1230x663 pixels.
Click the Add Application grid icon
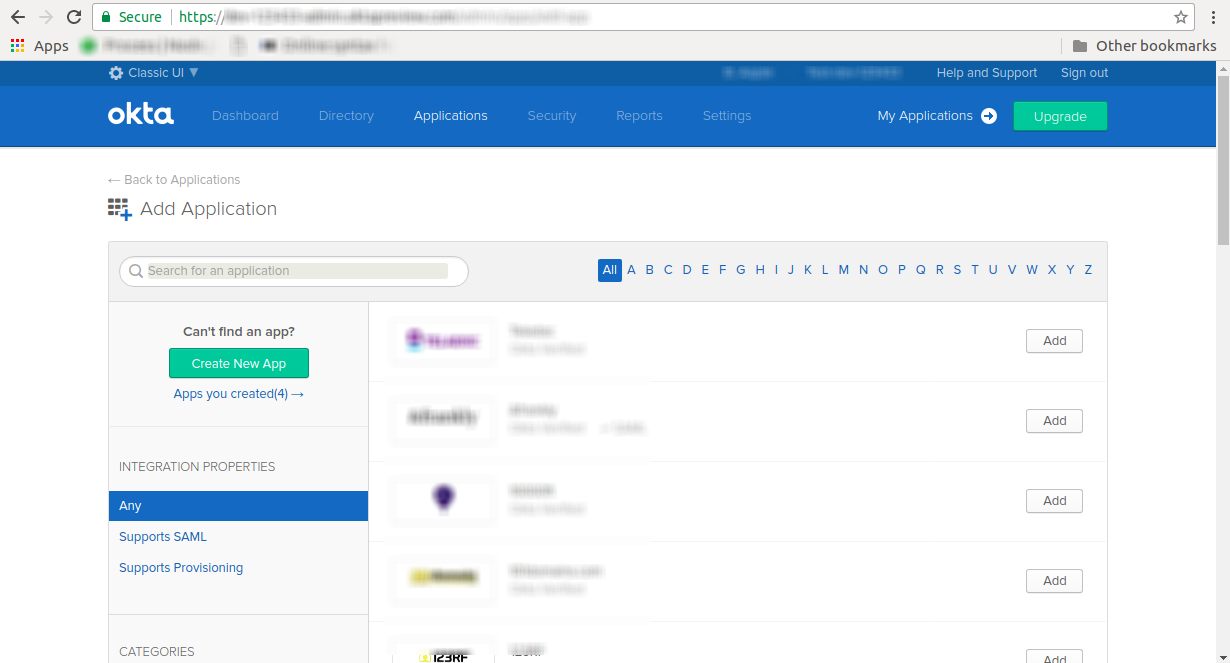coord(119,209)
